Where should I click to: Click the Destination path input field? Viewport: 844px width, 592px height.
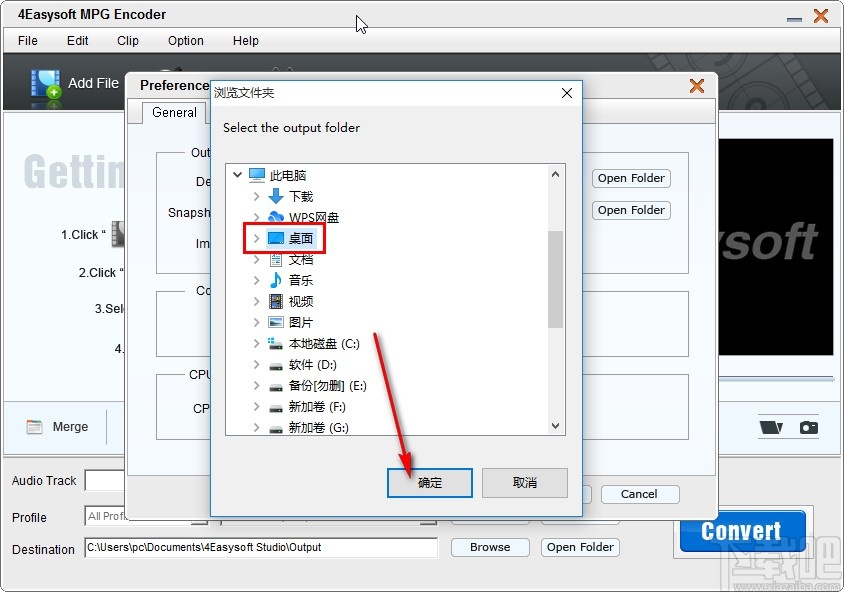pyautogui.click(x=261, y=548)
